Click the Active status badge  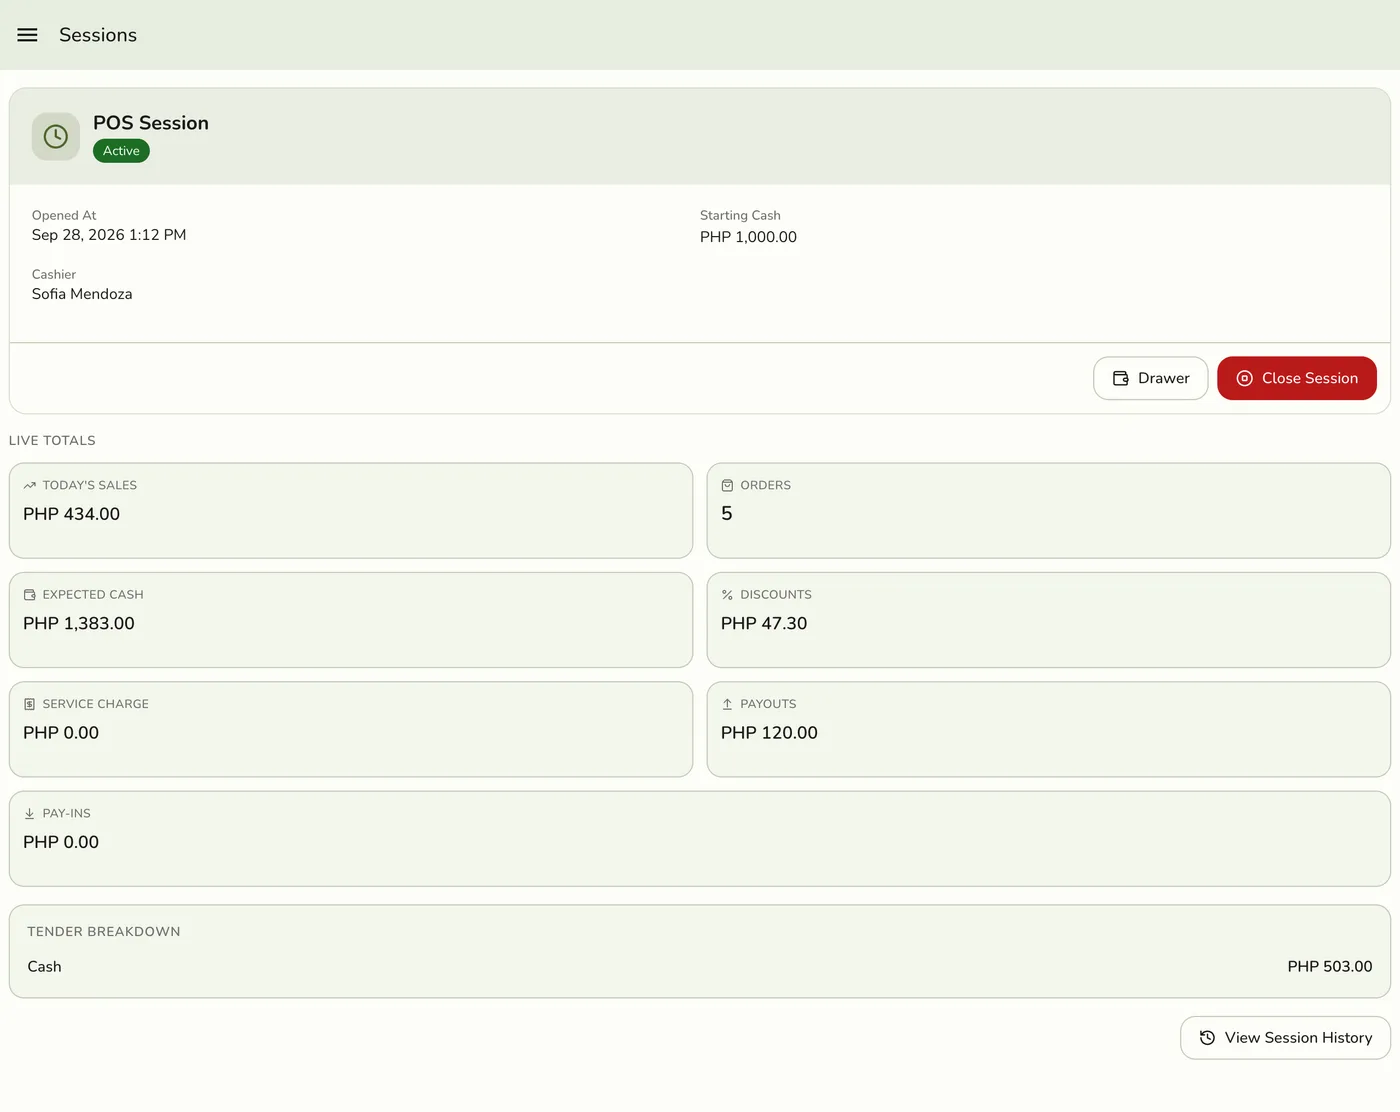tap(121, 151)
